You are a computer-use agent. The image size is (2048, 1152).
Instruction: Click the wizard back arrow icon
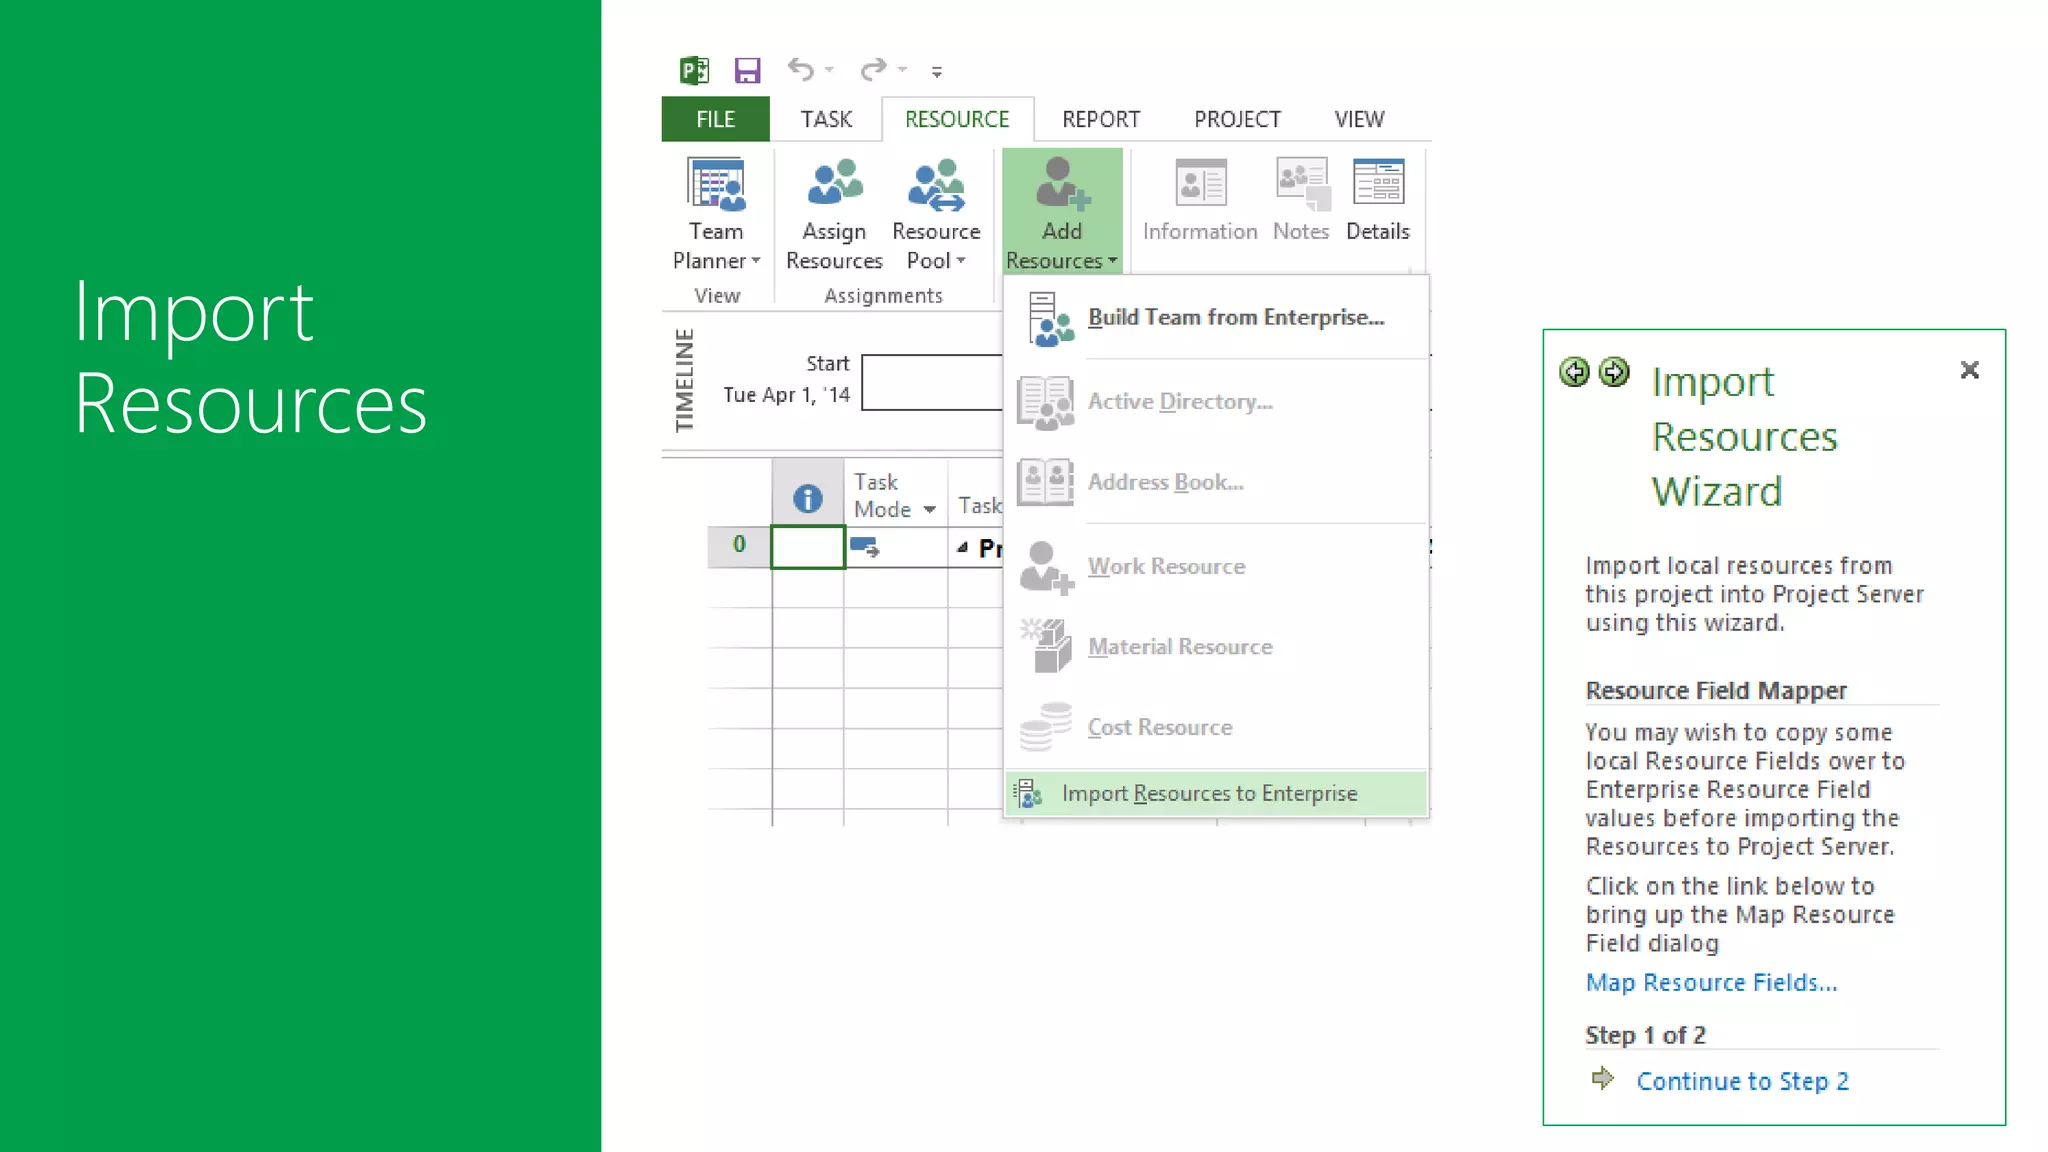(x=1574, y=372)
